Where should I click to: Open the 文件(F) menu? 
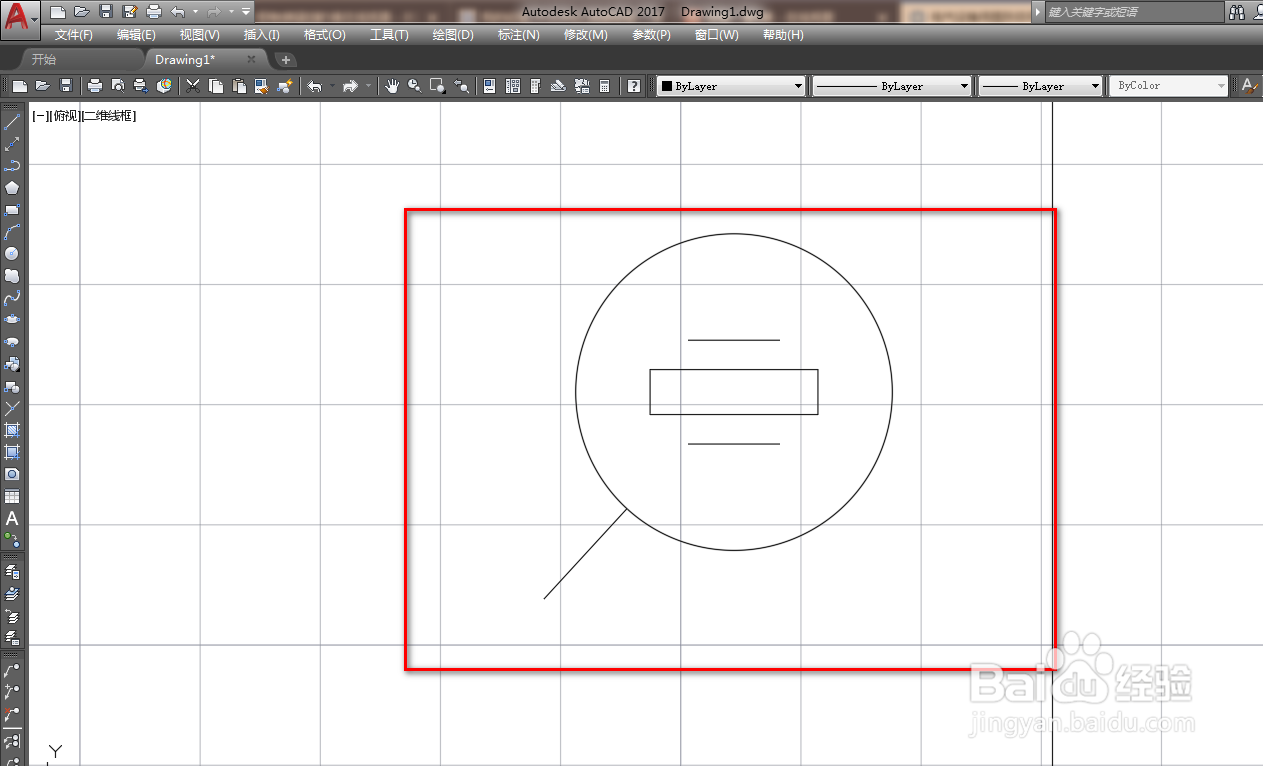(74, 34)
